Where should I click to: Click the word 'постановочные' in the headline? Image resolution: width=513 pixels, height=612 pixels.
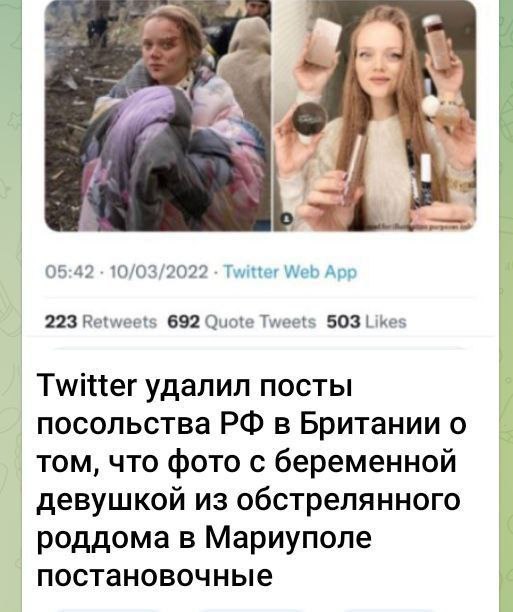click(155, 575)
